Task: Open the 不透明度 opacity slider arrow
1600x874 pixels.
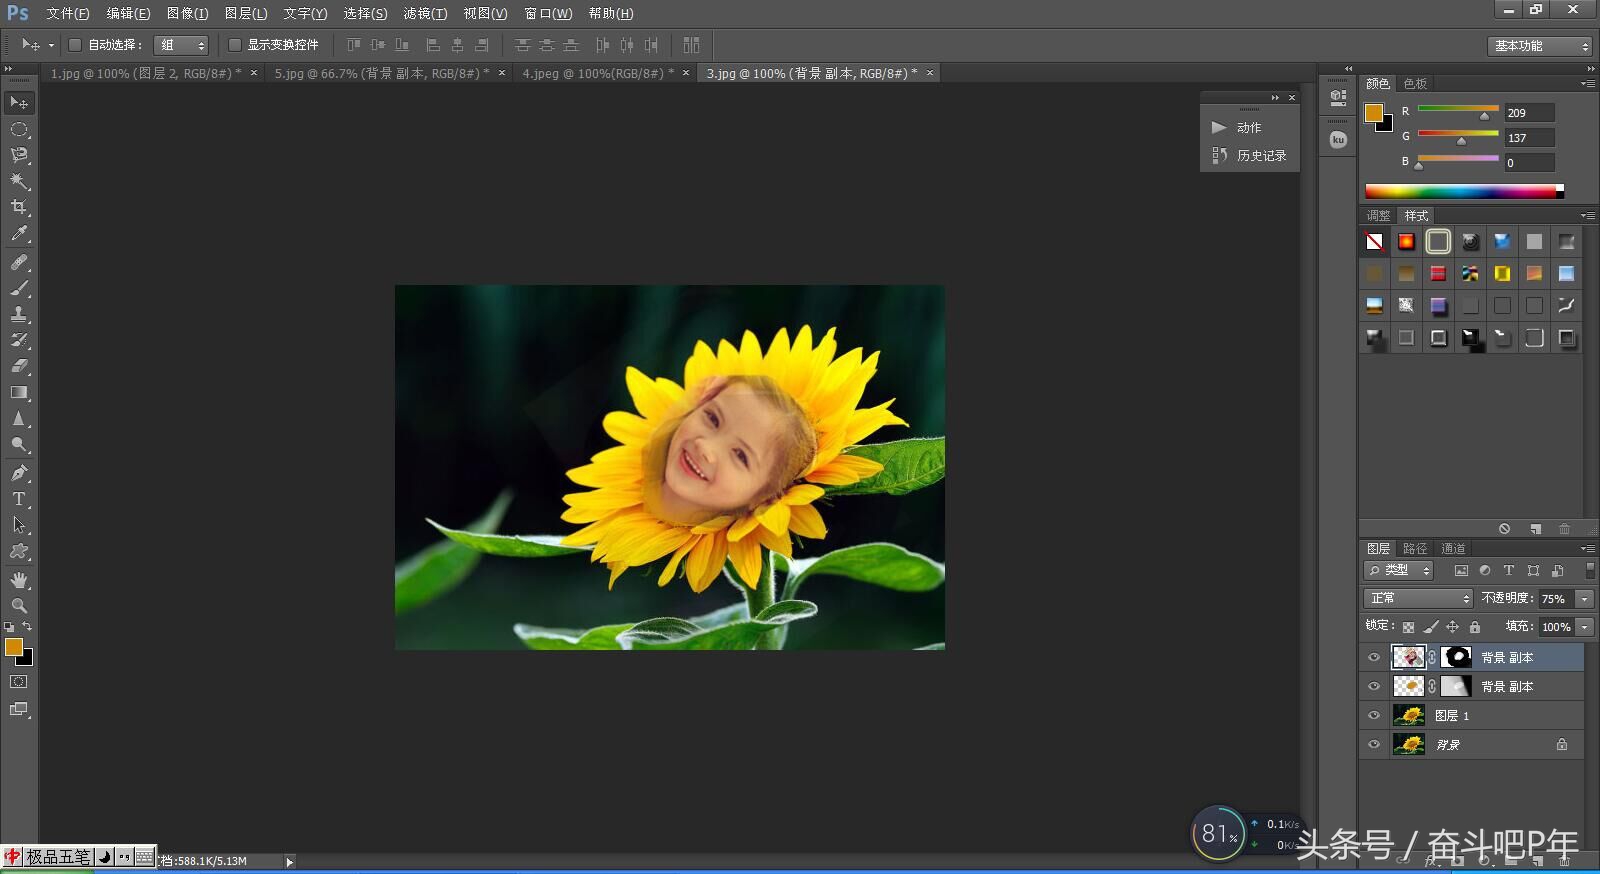Action: click(x=1585, y=598)
